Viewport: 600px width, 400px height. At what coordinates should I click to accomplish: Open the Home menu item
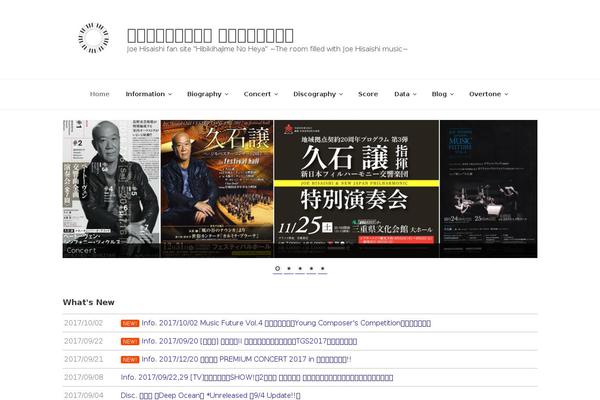point(99,94)
